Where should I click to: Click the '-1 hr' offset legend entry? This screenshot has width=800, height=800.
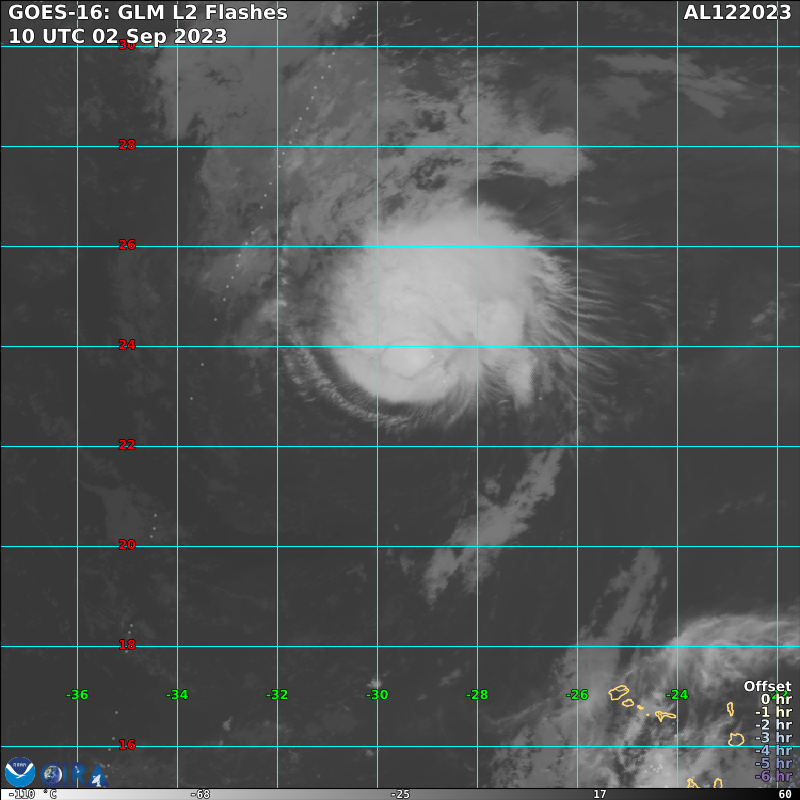[773, 712]
